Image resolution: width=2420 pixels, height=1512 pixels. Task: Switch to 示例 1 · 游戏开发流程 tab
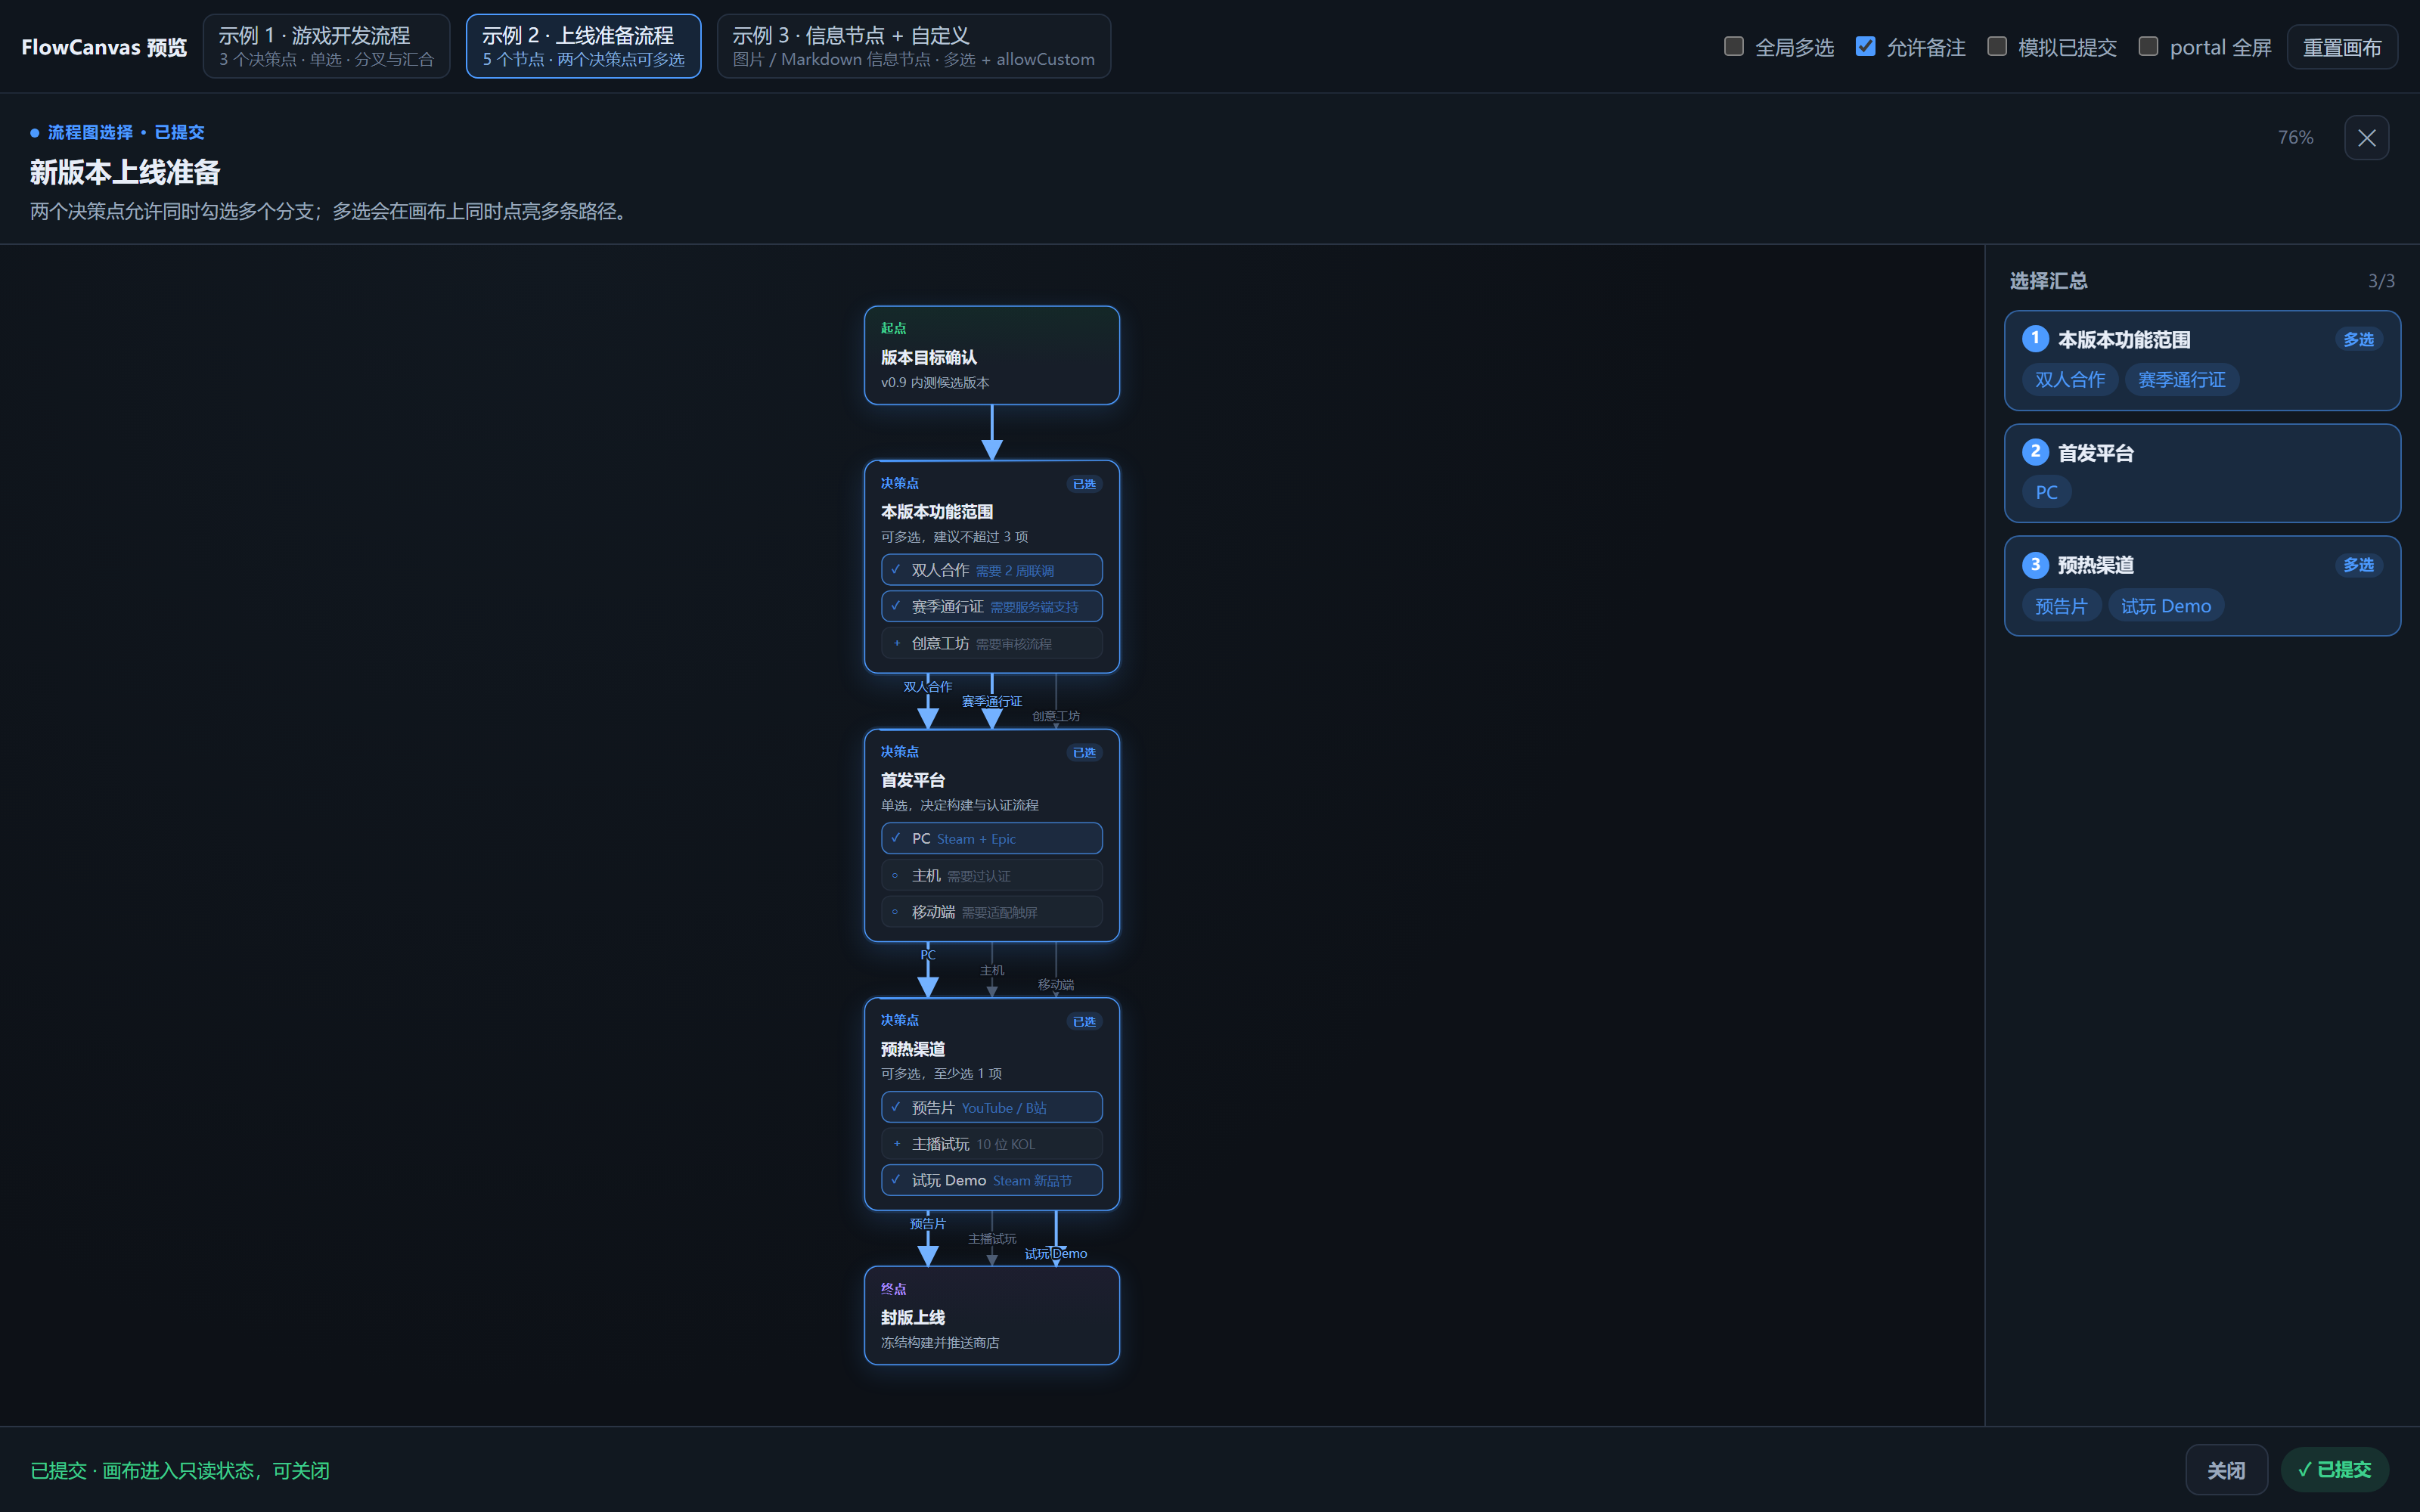[326, 46]
